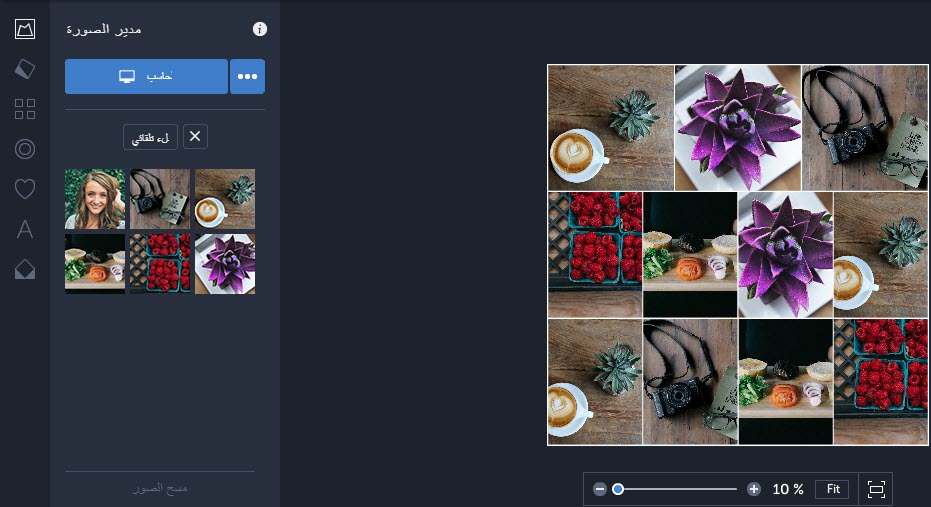Open the Image Manager sidebar icon
Viewport: 931px width, 507px height.
coord(25,29)
